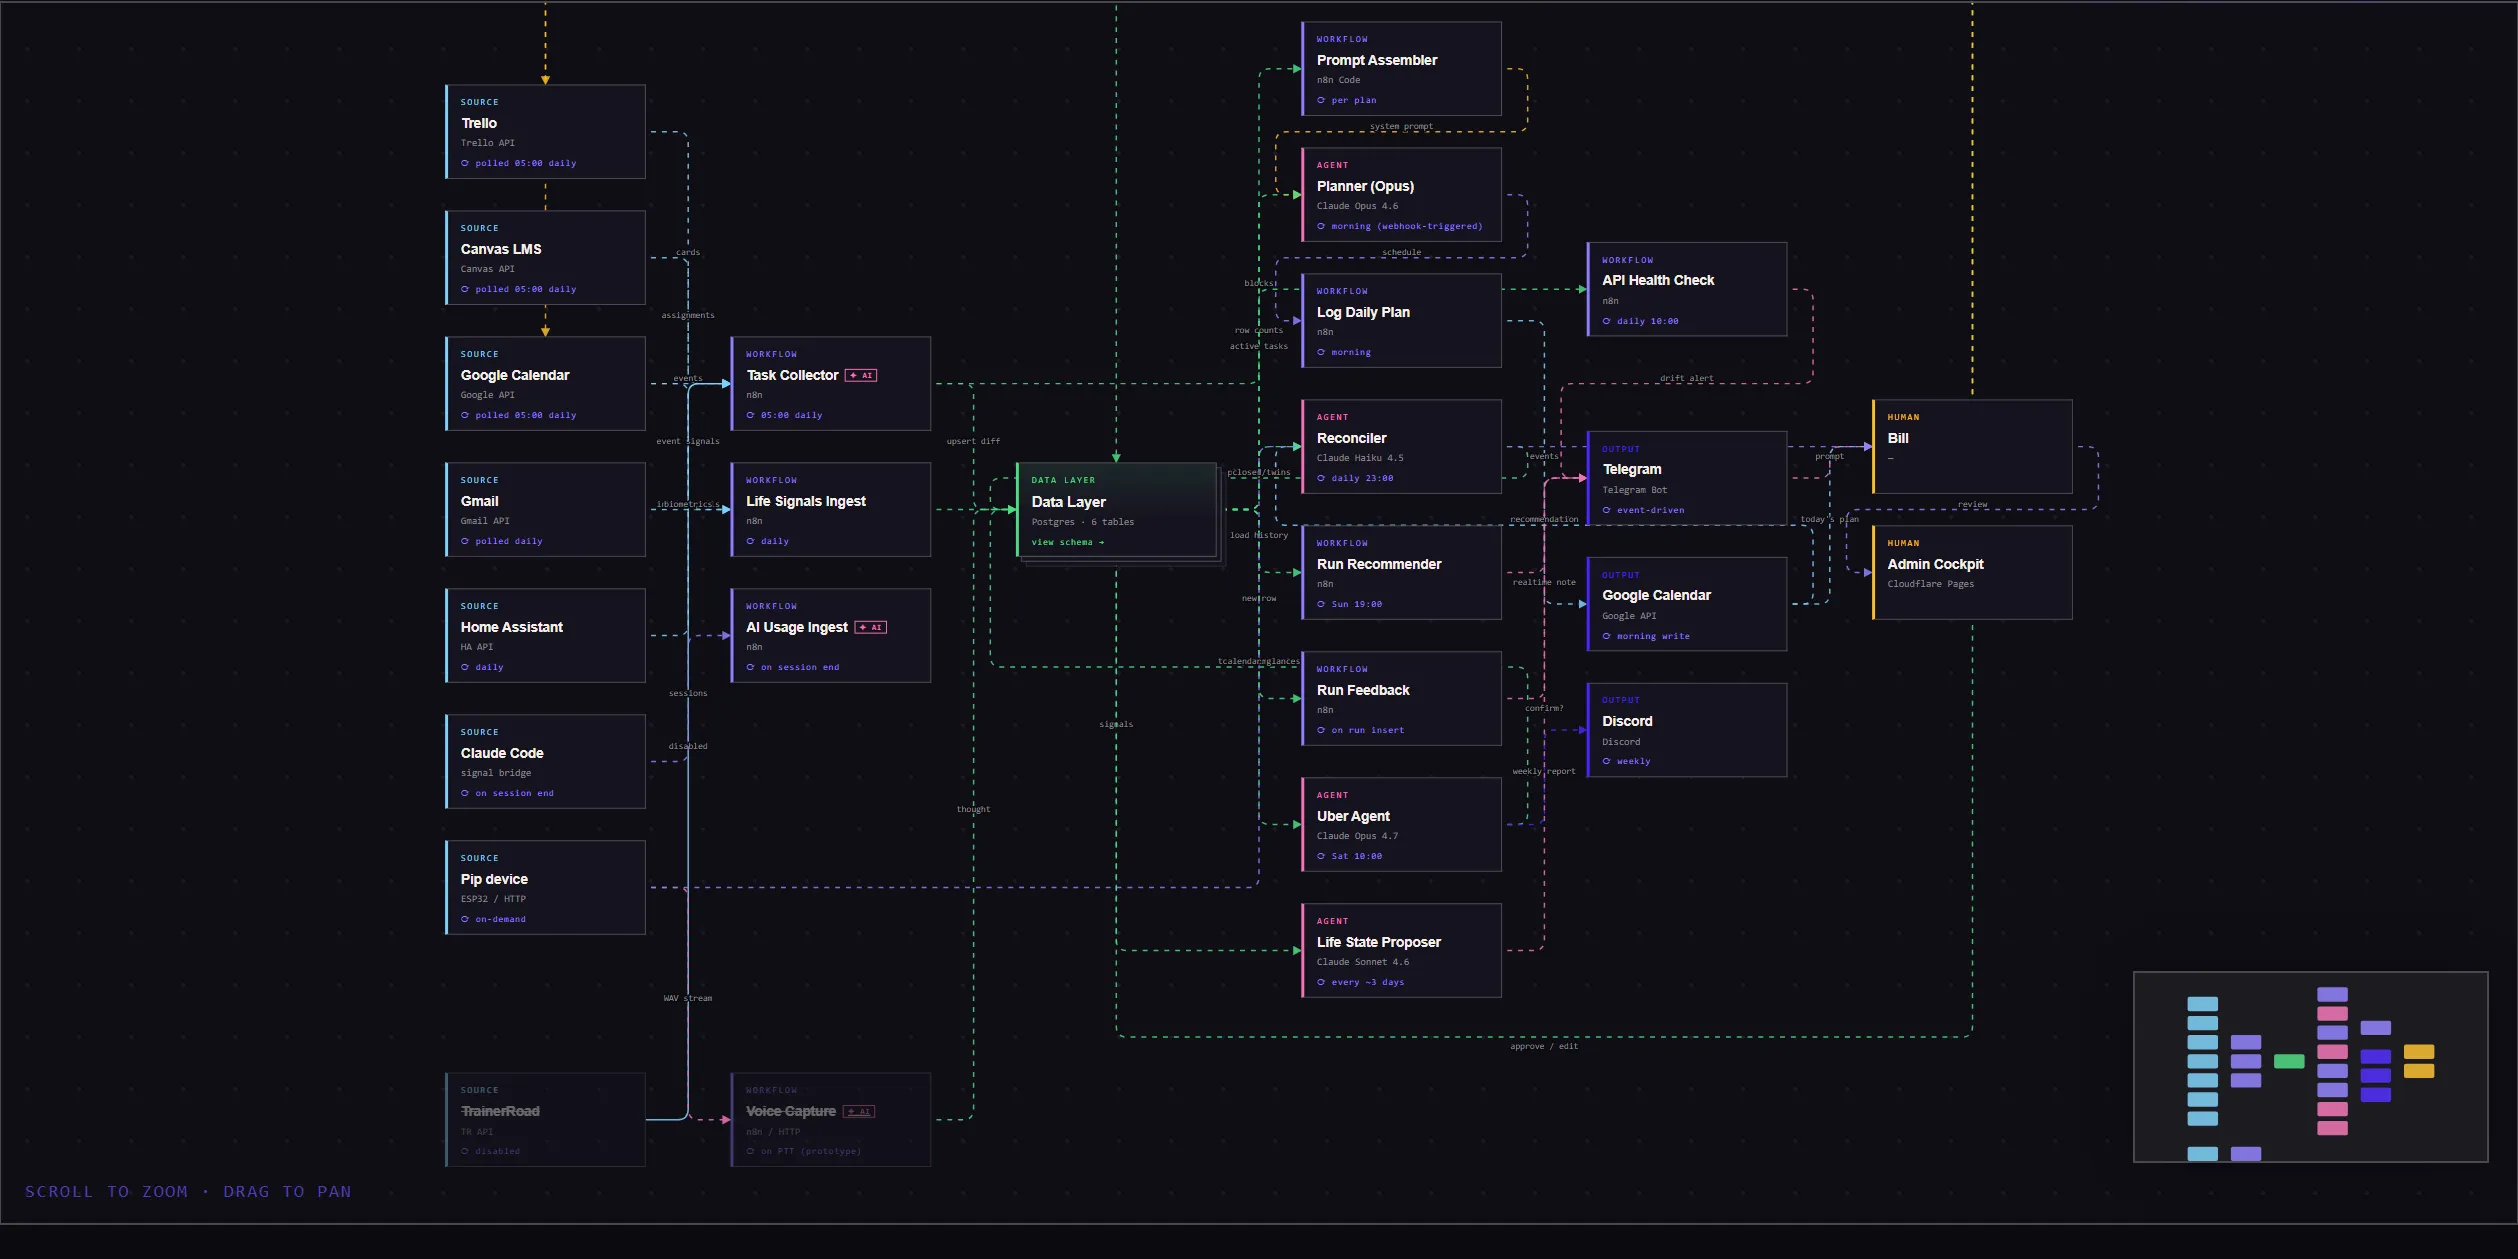Screen dimensions: 2518x1259
Task: Select the Bill human node
Action: (1972, 447)
